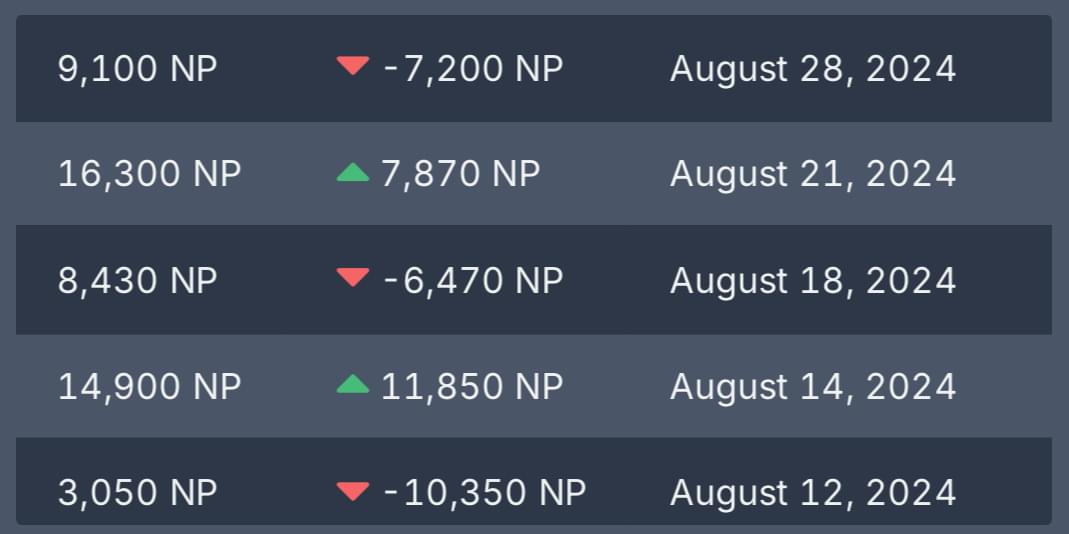Select the 8,430 NP price entry
The image size is (1069, 534).
coord(138,280)
